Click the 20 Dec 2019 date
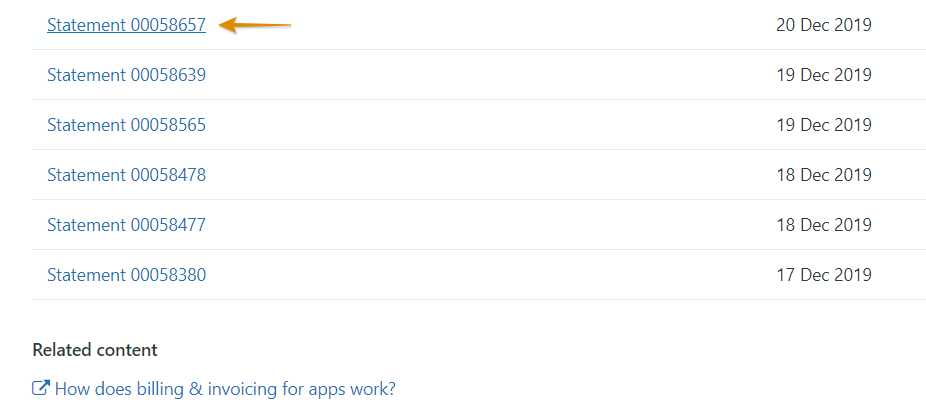926x416 pixels. 824,25
